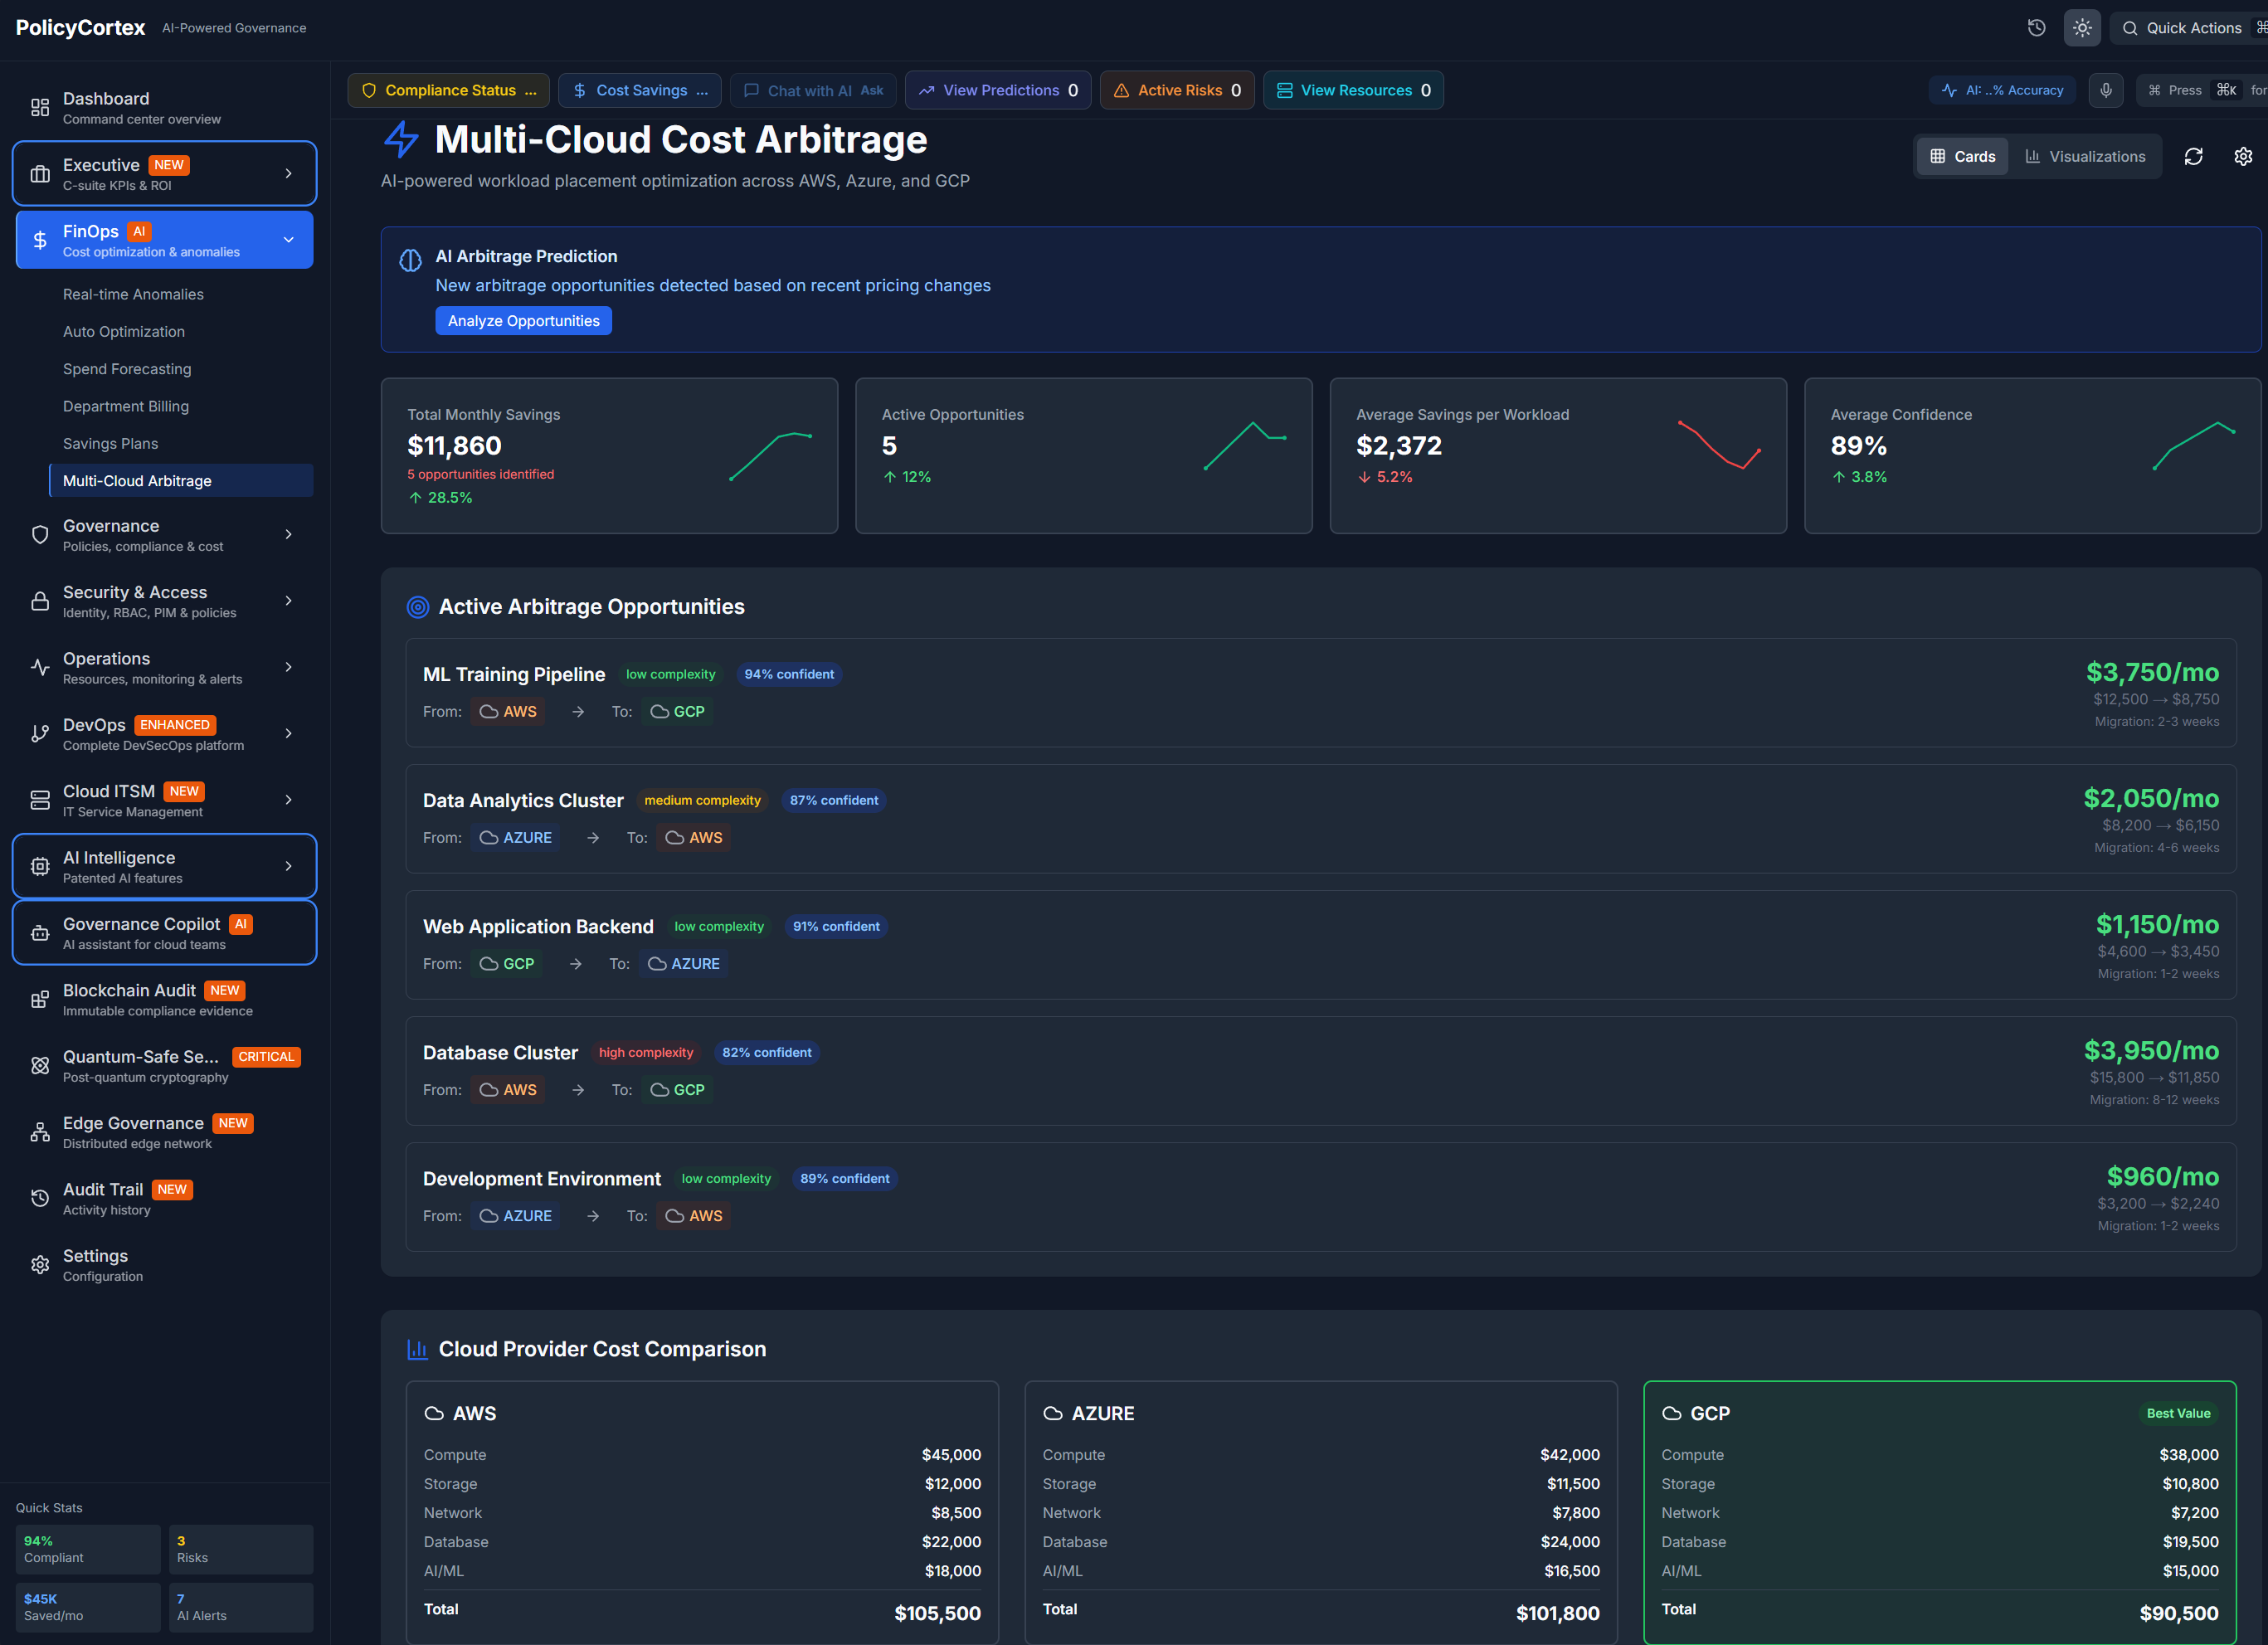Click the target icon beside Active Arbitrage Opportunities
Viewport: 2268px width, 1645px height.
[x=418, y=607]
